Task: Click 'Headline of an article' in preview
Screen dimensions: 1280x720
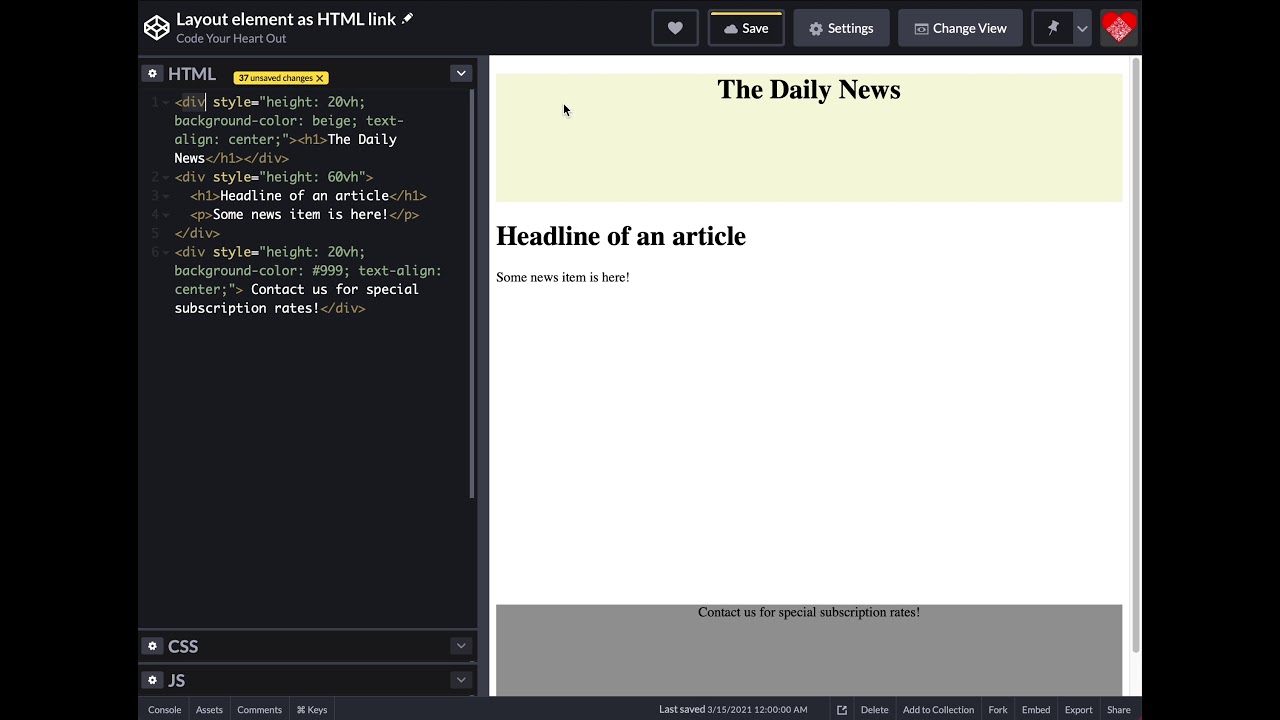Action: [621, 236]
